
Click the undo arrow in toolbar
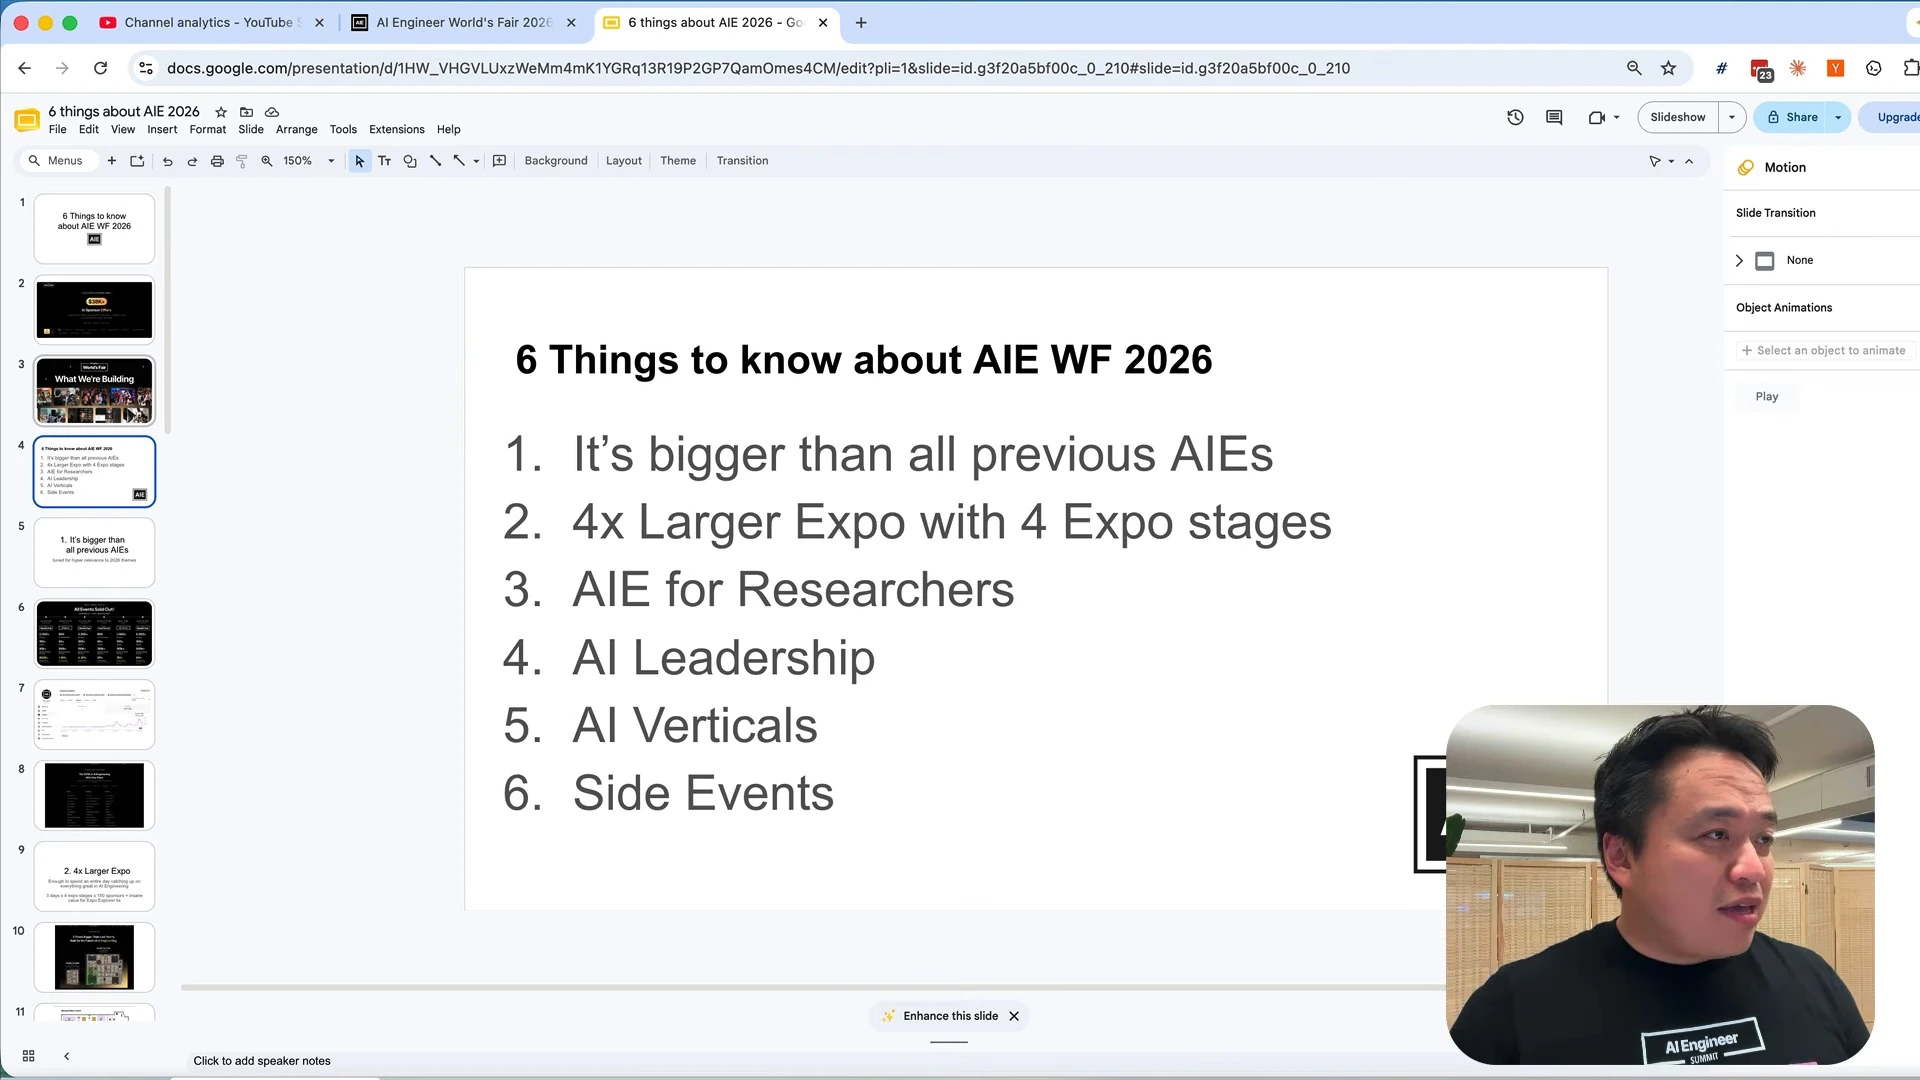tap(167, 161)
